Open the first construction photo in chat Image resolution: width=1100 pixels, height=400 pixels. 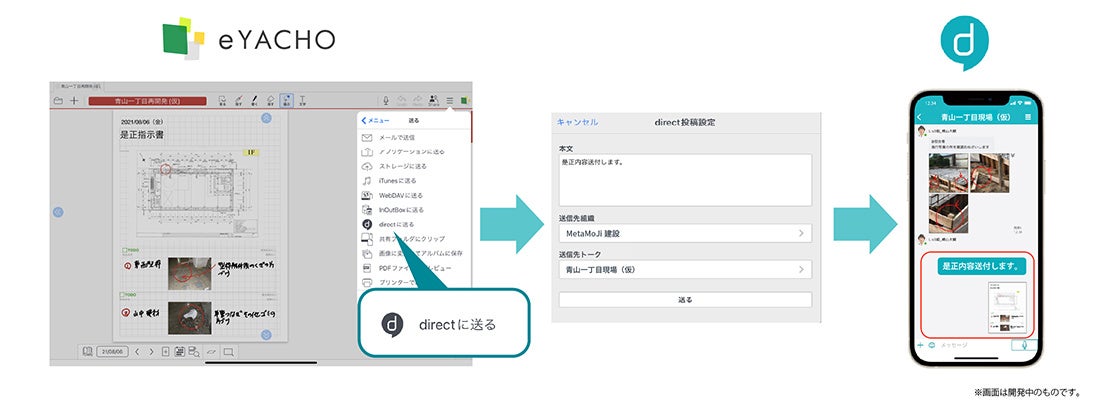948,171
